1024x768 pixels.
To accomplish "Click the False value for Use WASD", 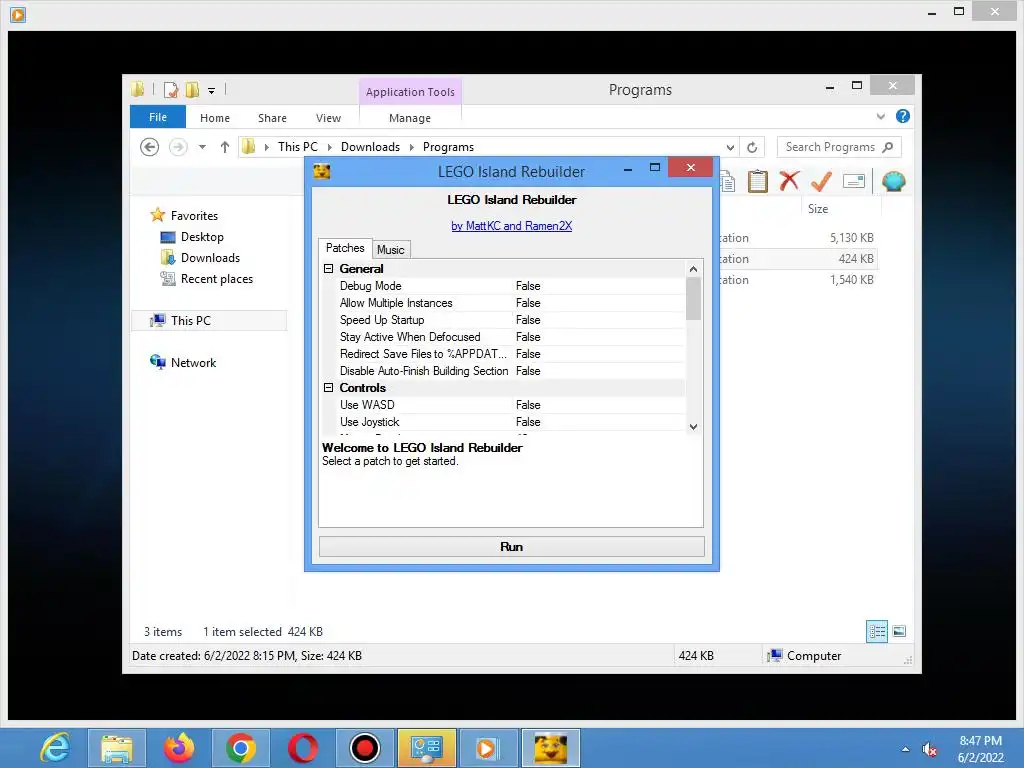I will (528, 404).
